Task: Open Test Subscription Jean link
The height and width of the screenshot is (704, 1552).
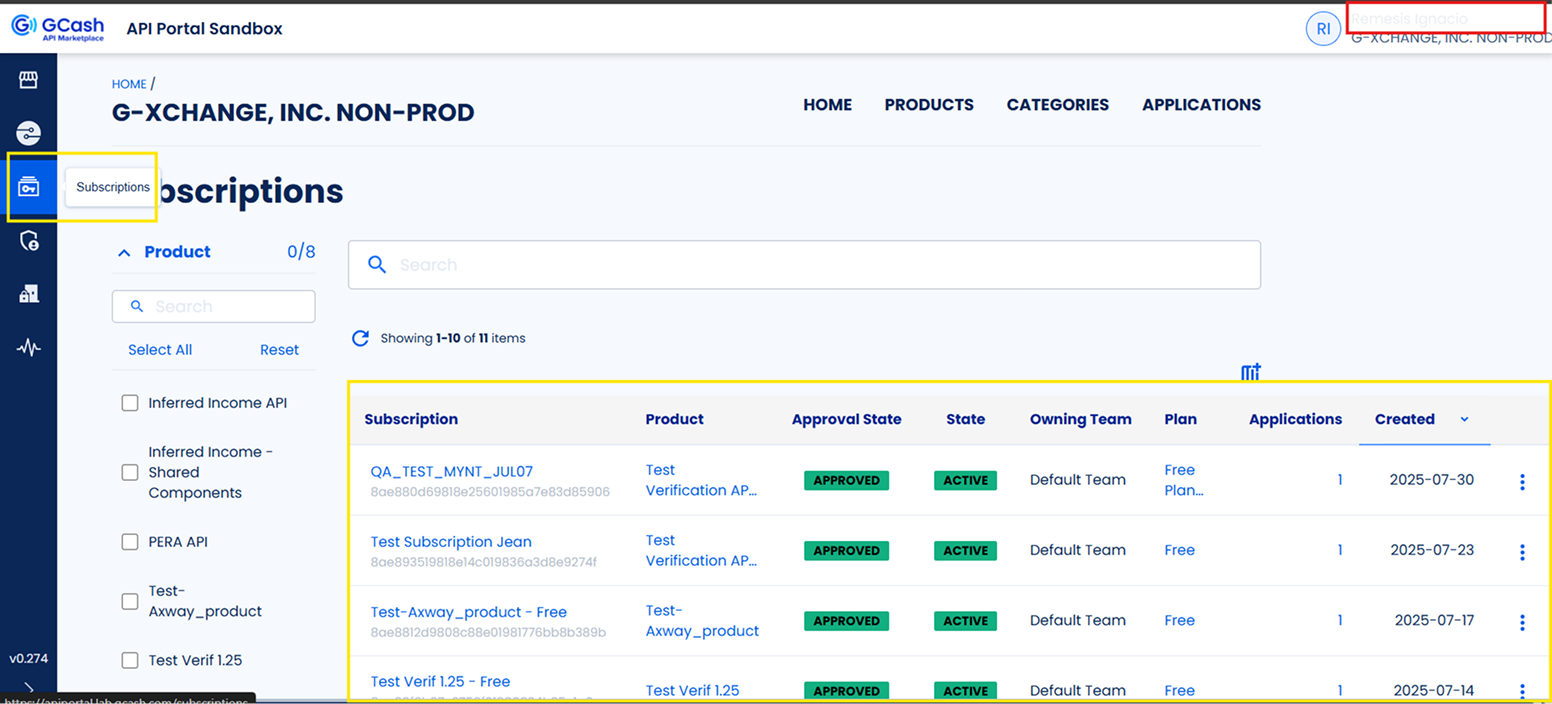Action: [451, 542]
